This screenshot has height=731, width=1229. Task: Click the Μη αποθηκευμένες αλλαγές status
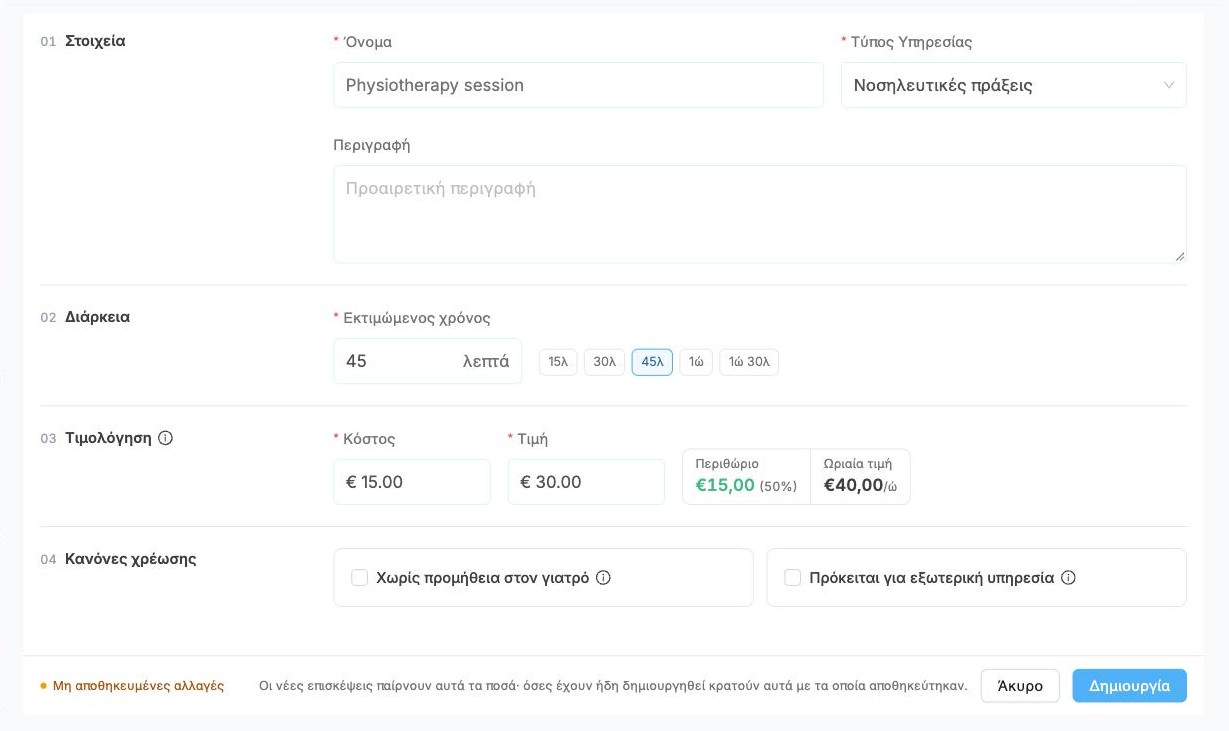[132, 686]
